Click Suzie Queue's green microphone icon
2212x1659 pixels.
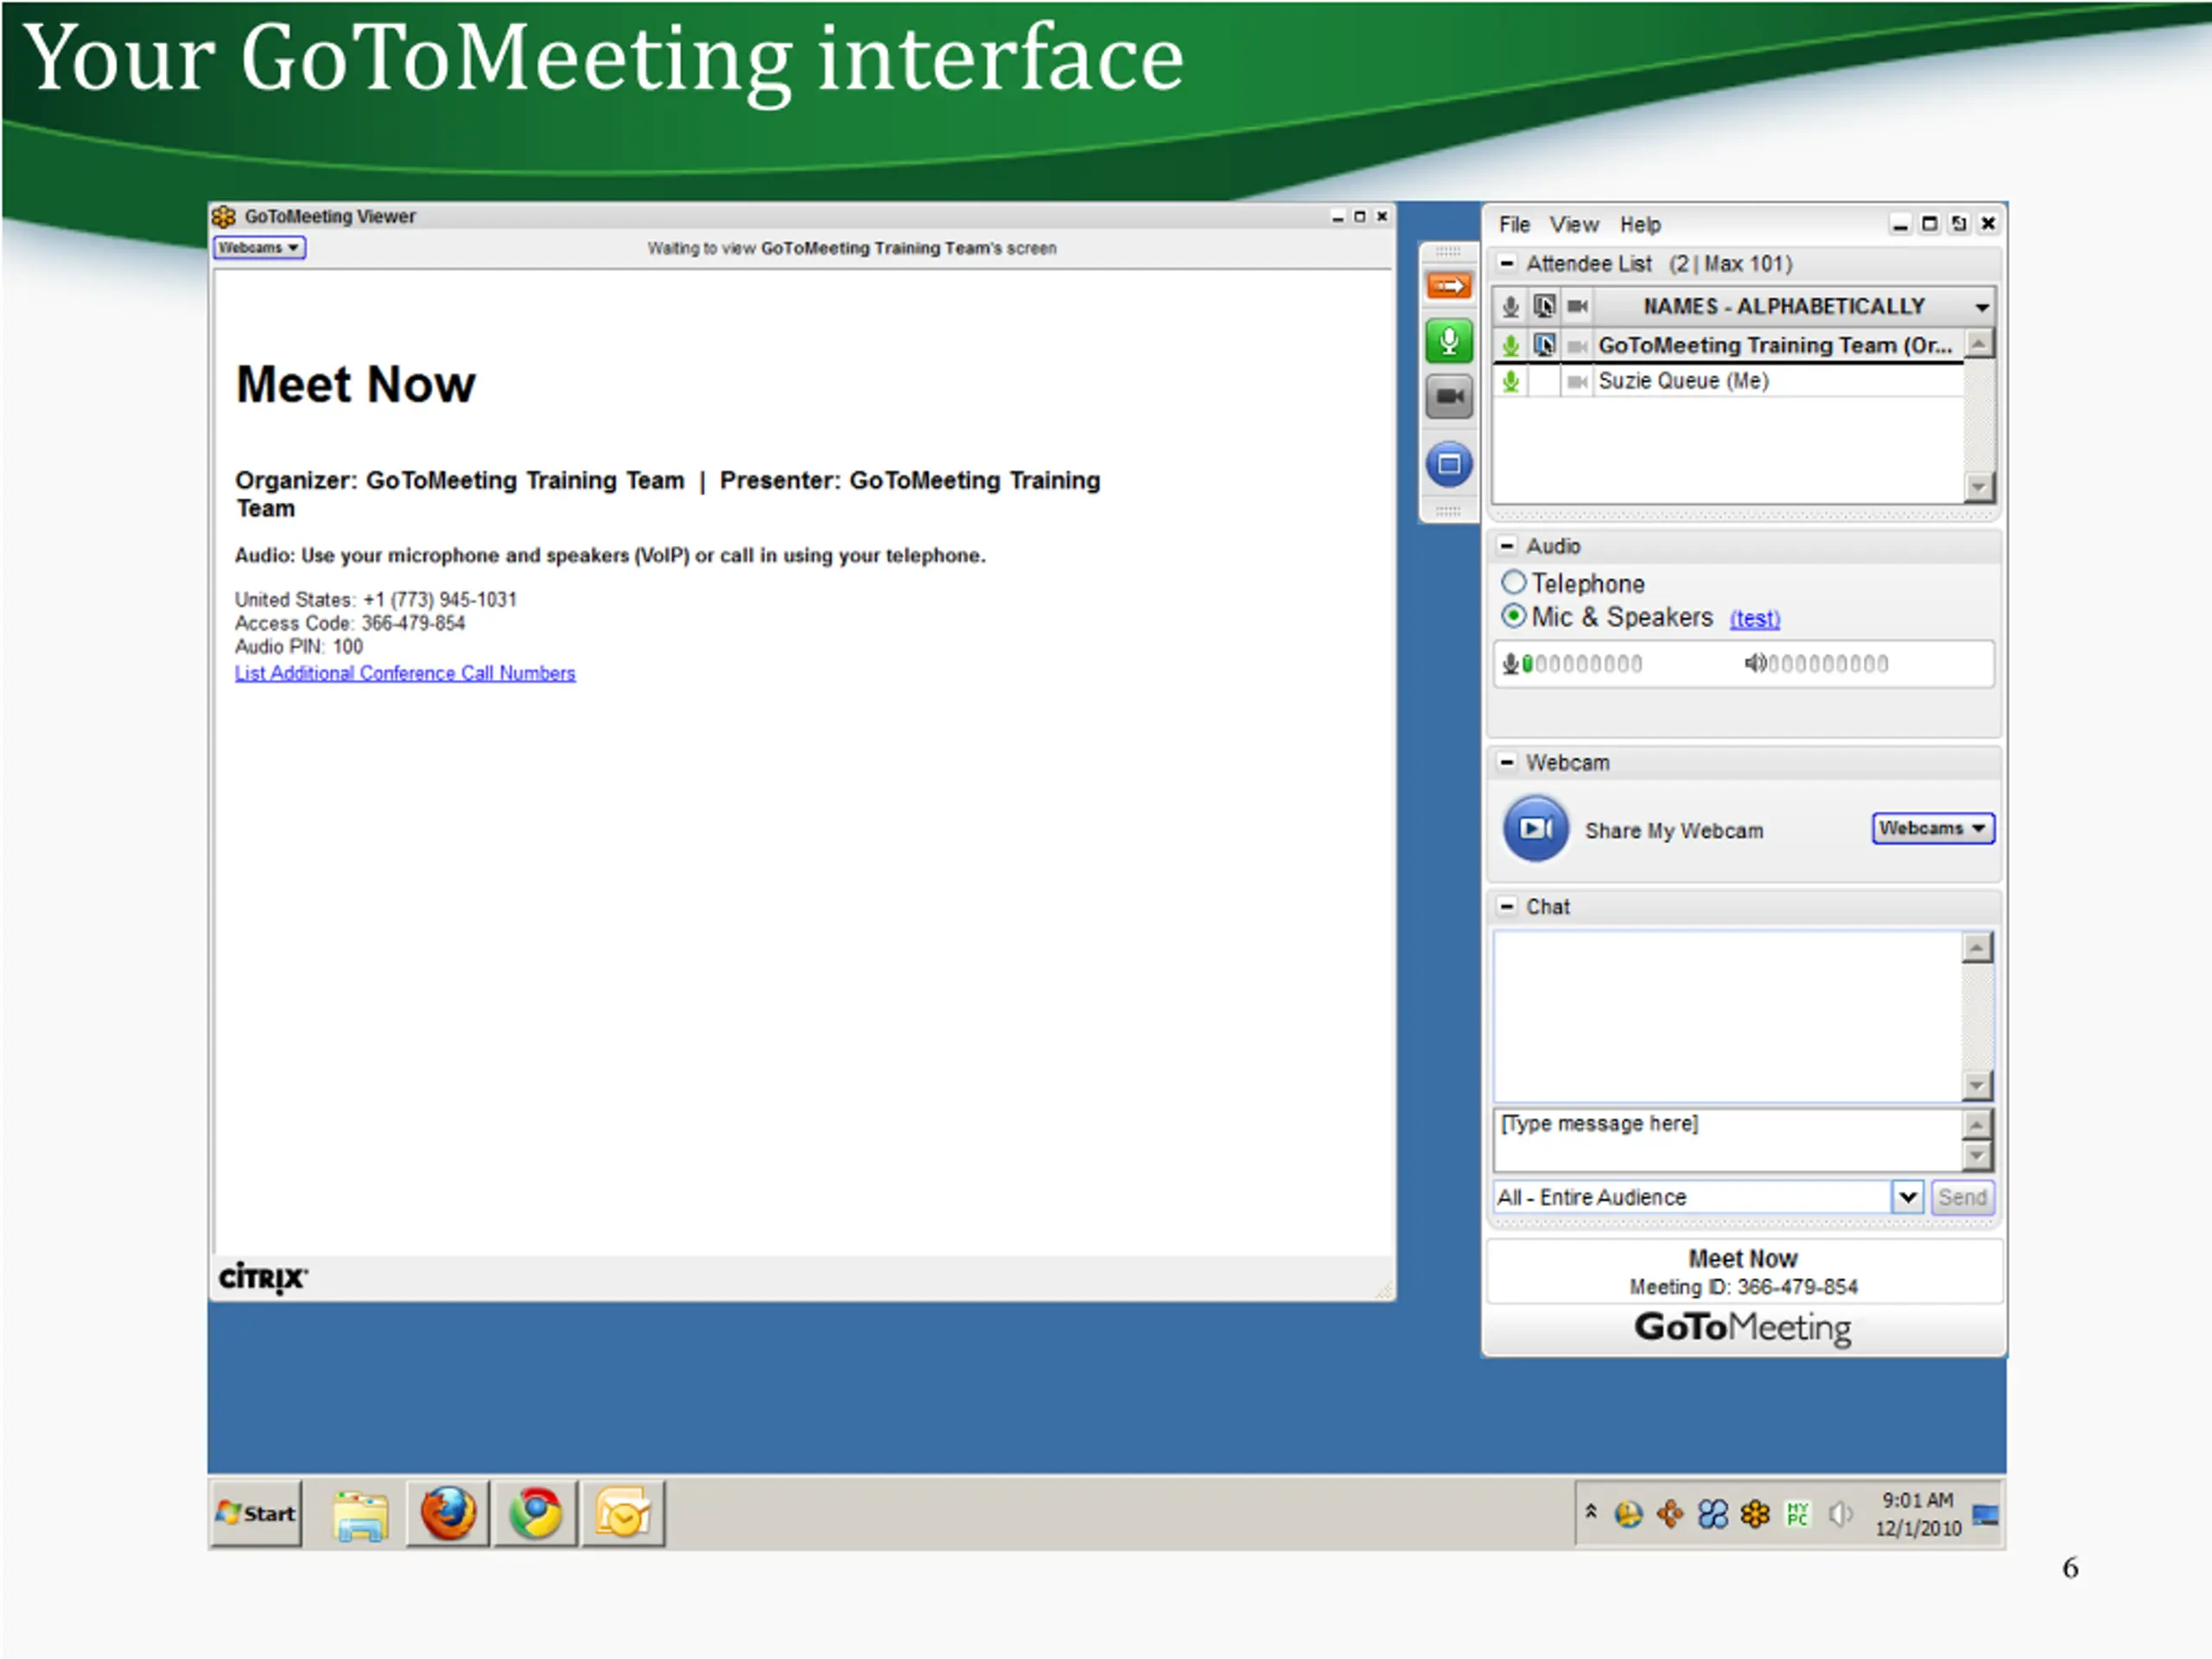pos(1510,381)
